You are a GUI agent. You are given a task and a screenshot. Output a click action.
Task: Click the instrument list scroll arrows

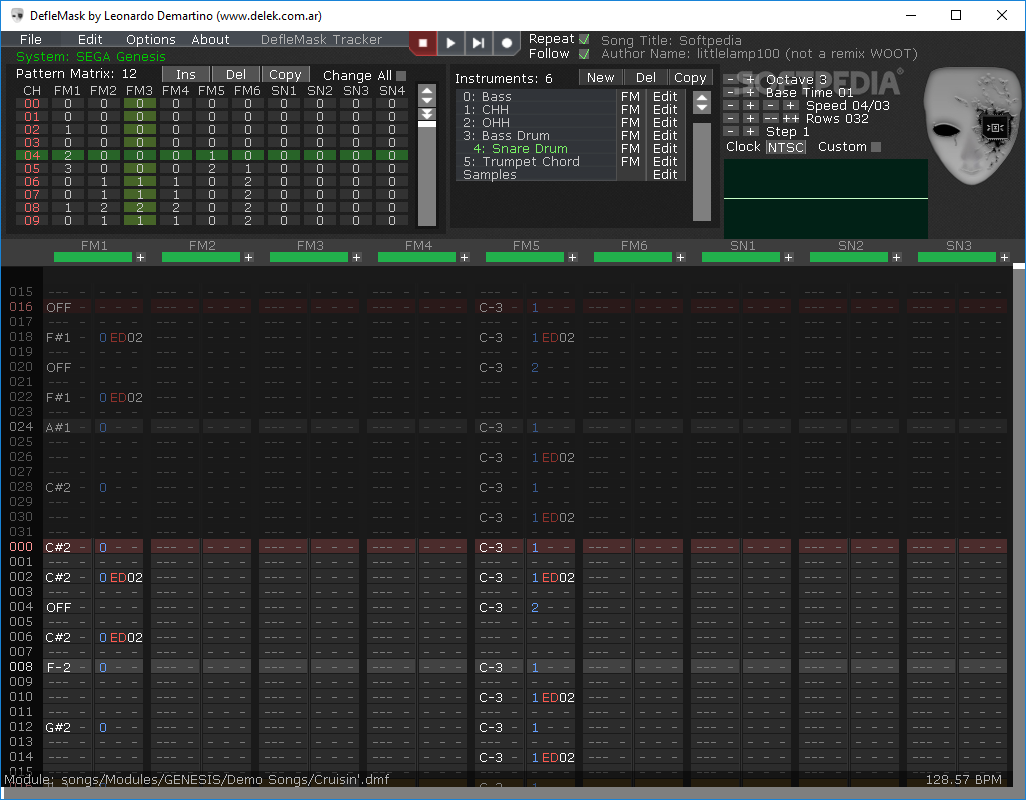701,103
